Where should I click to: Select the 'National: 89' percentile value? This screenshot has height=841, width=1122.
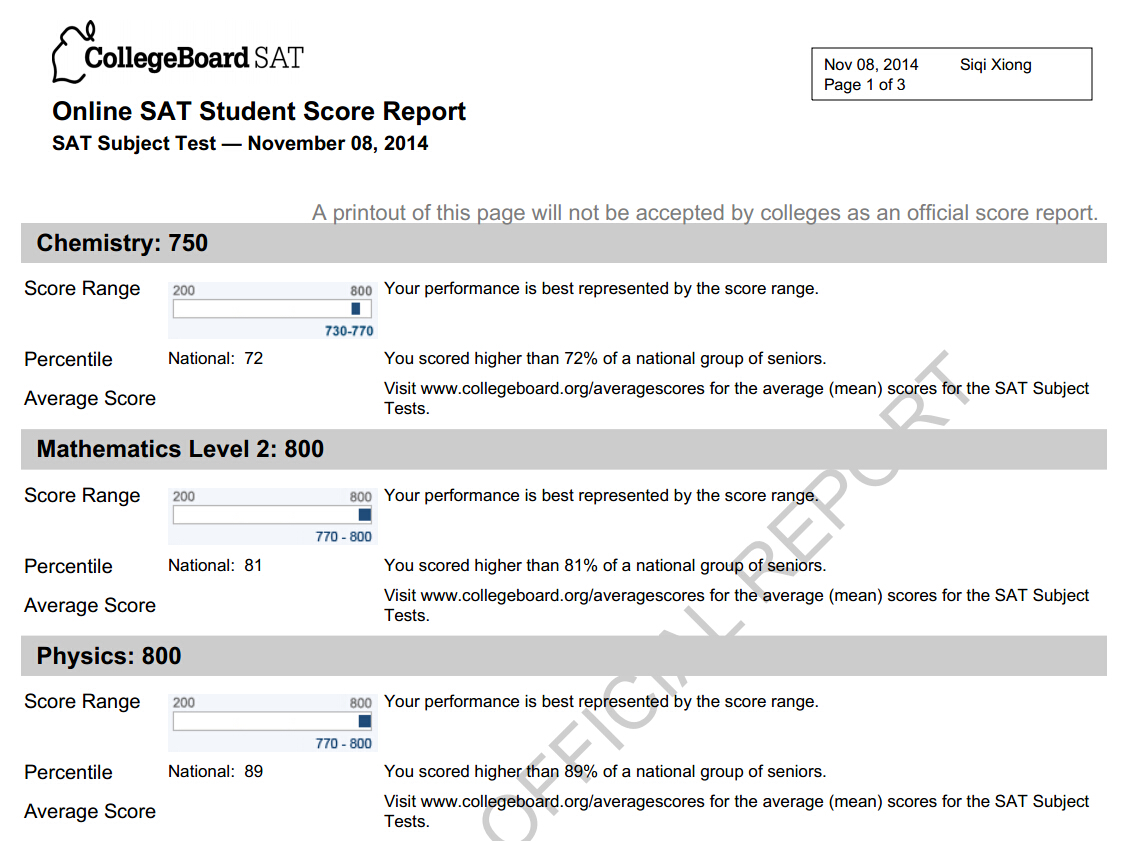pyautogui.click(x=215, y=772)
